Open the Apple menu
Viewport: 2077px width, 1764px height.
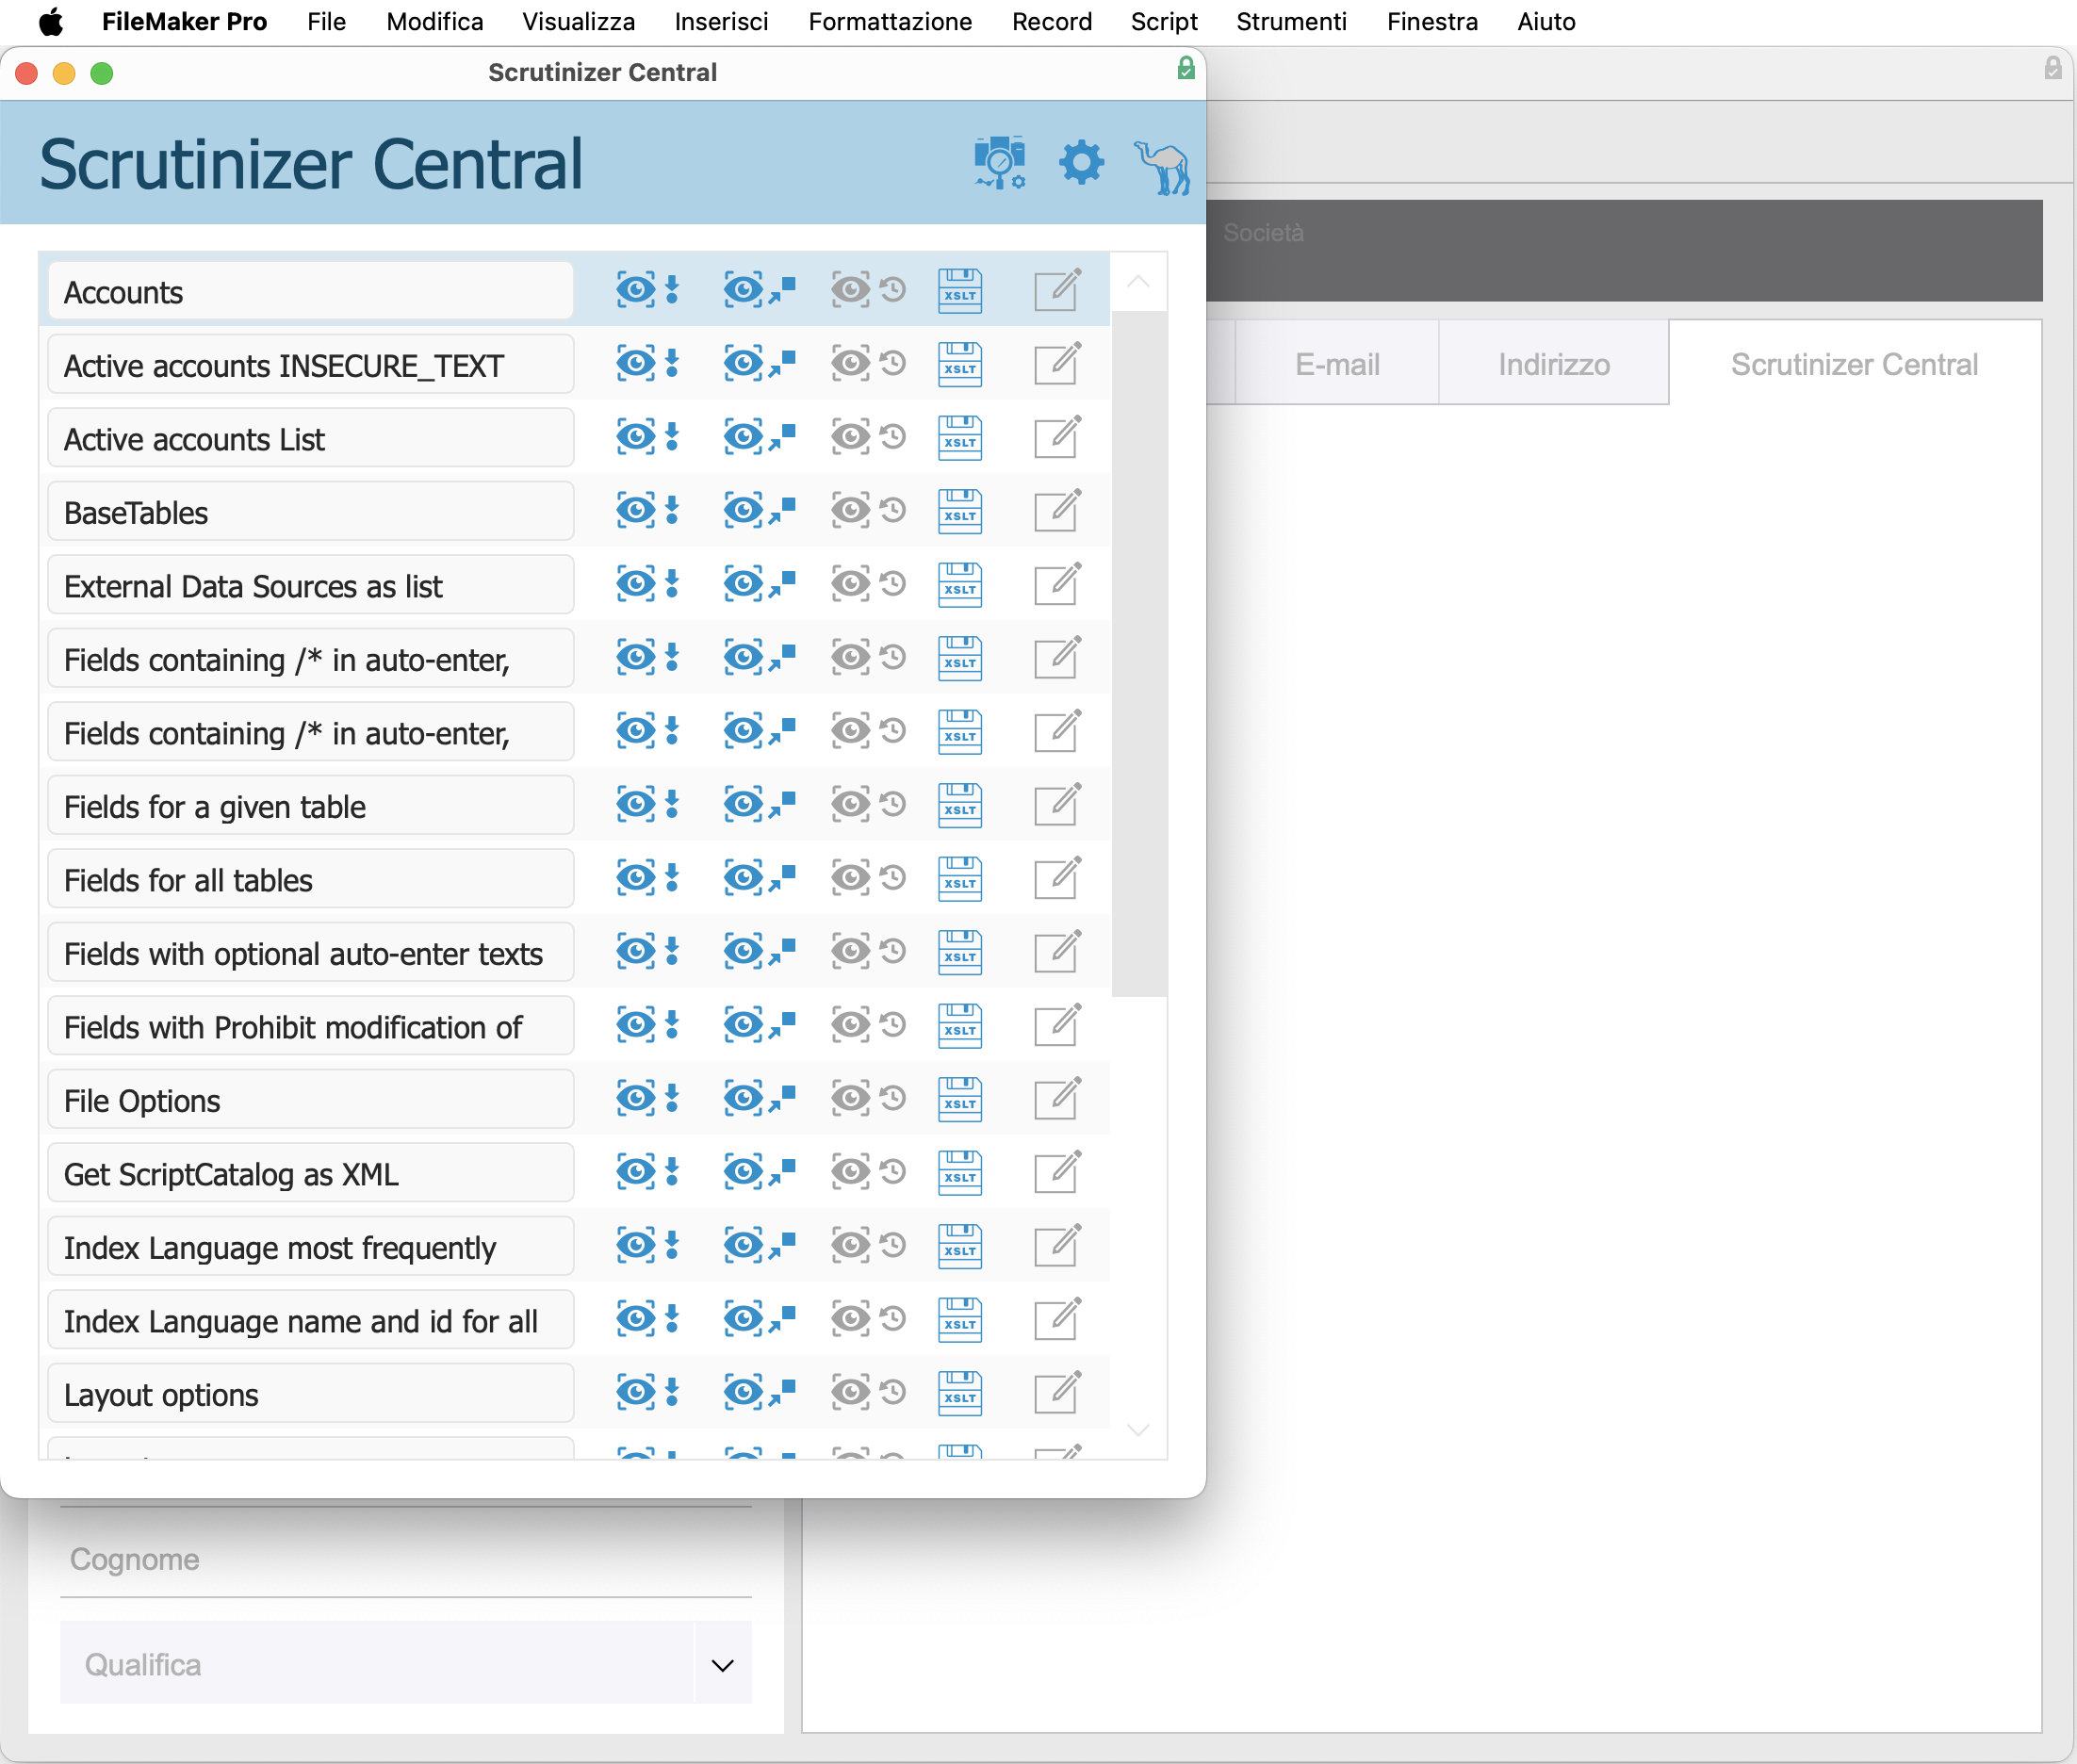pyautogui.click(x=51, y=22)
